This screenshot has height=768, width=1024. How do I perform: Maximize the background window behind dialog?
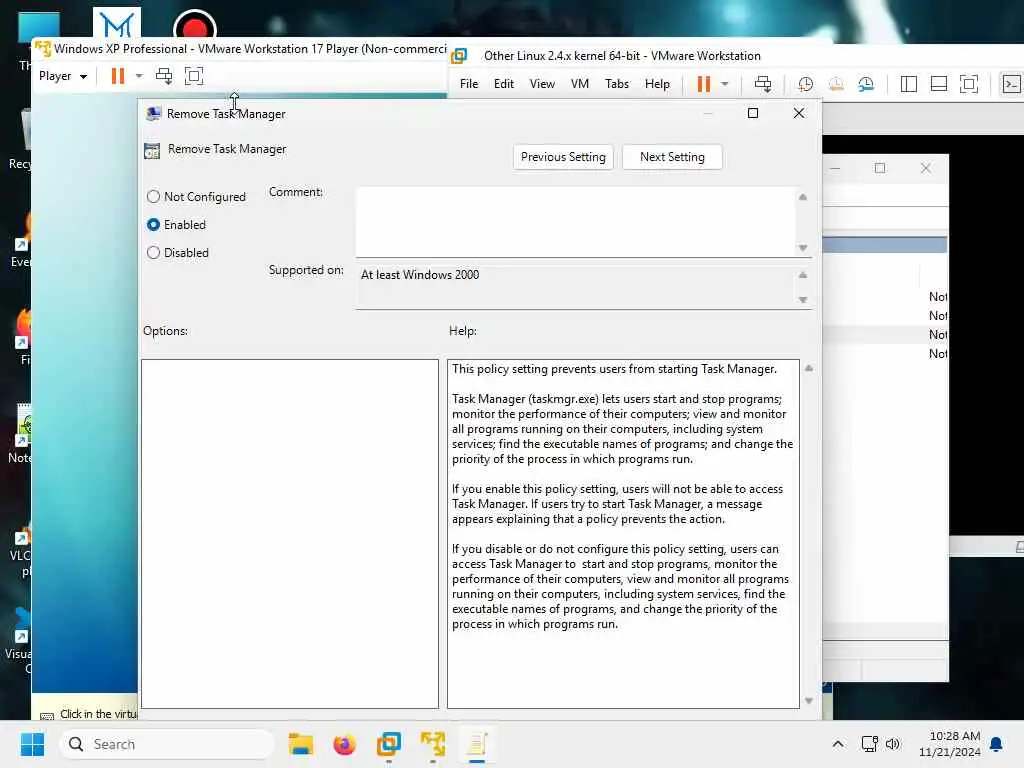[880, 168]
